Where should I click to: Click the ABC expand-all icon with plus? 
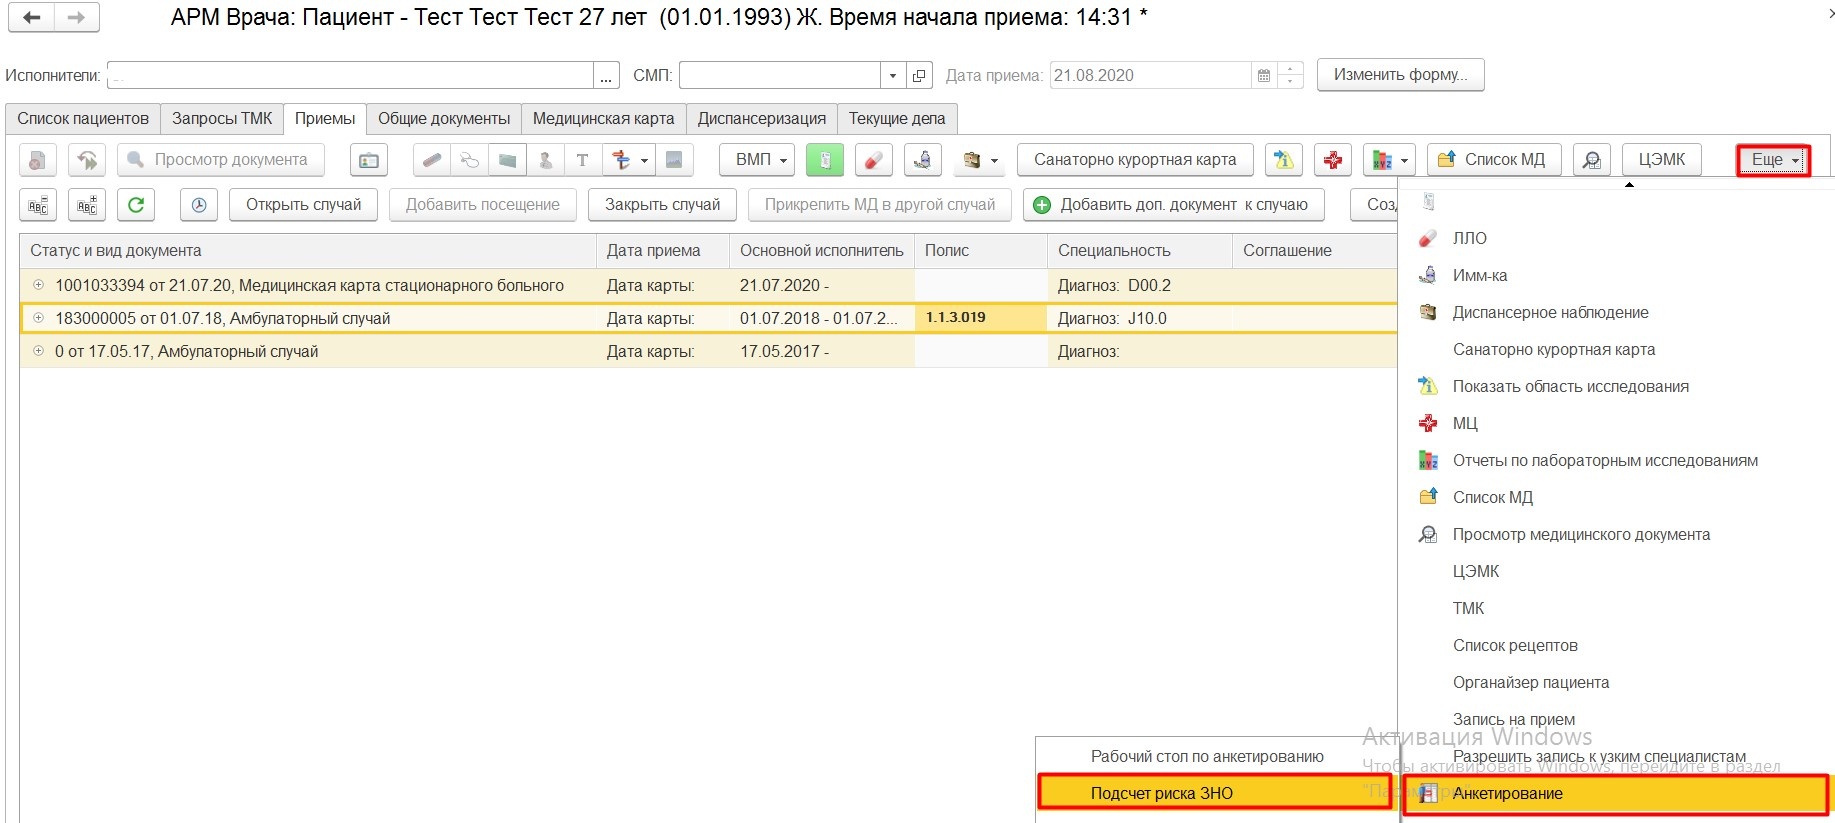87,205
